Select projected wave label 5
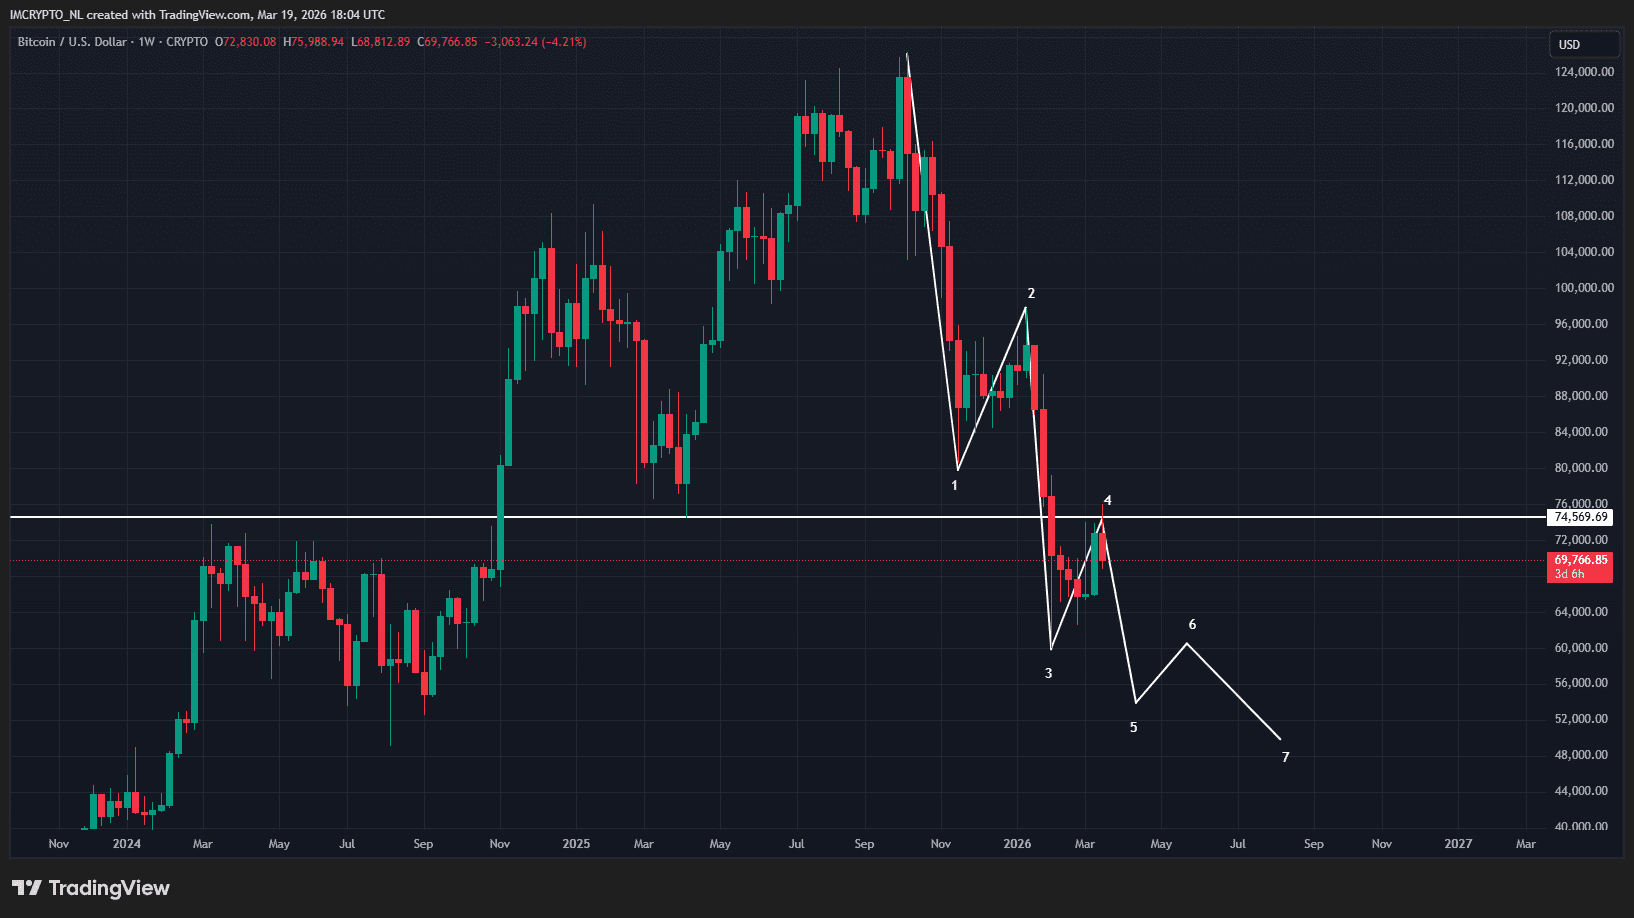Screen dimensions: 1634x918 click(x=1133, y=728)
